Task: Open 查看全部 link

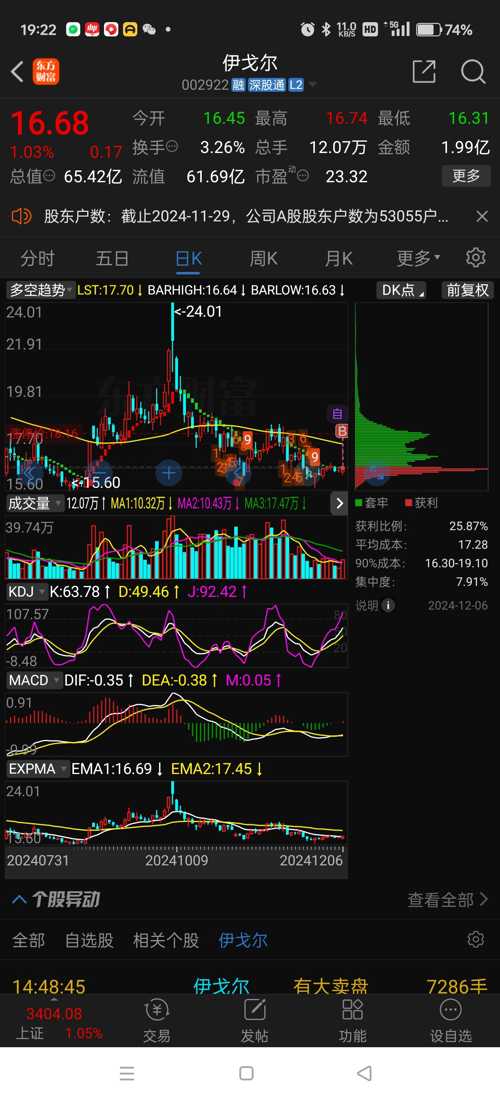Action: tap(448, 899)
